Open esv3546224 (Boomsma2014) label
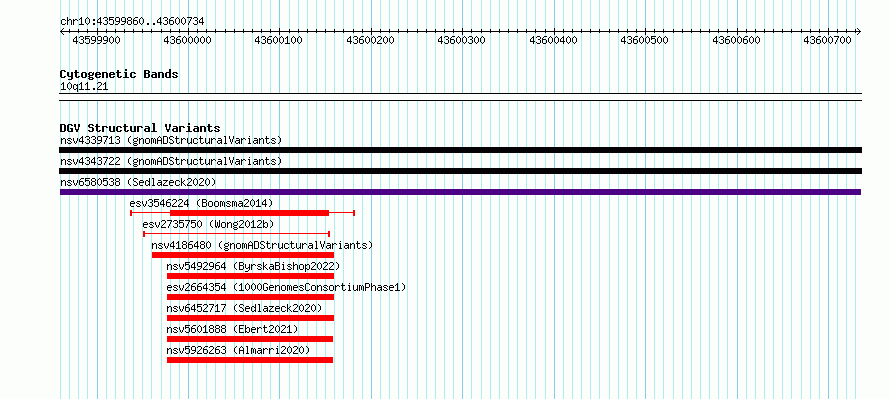Viewport: 890px width, 399px height. click(201, 203)
